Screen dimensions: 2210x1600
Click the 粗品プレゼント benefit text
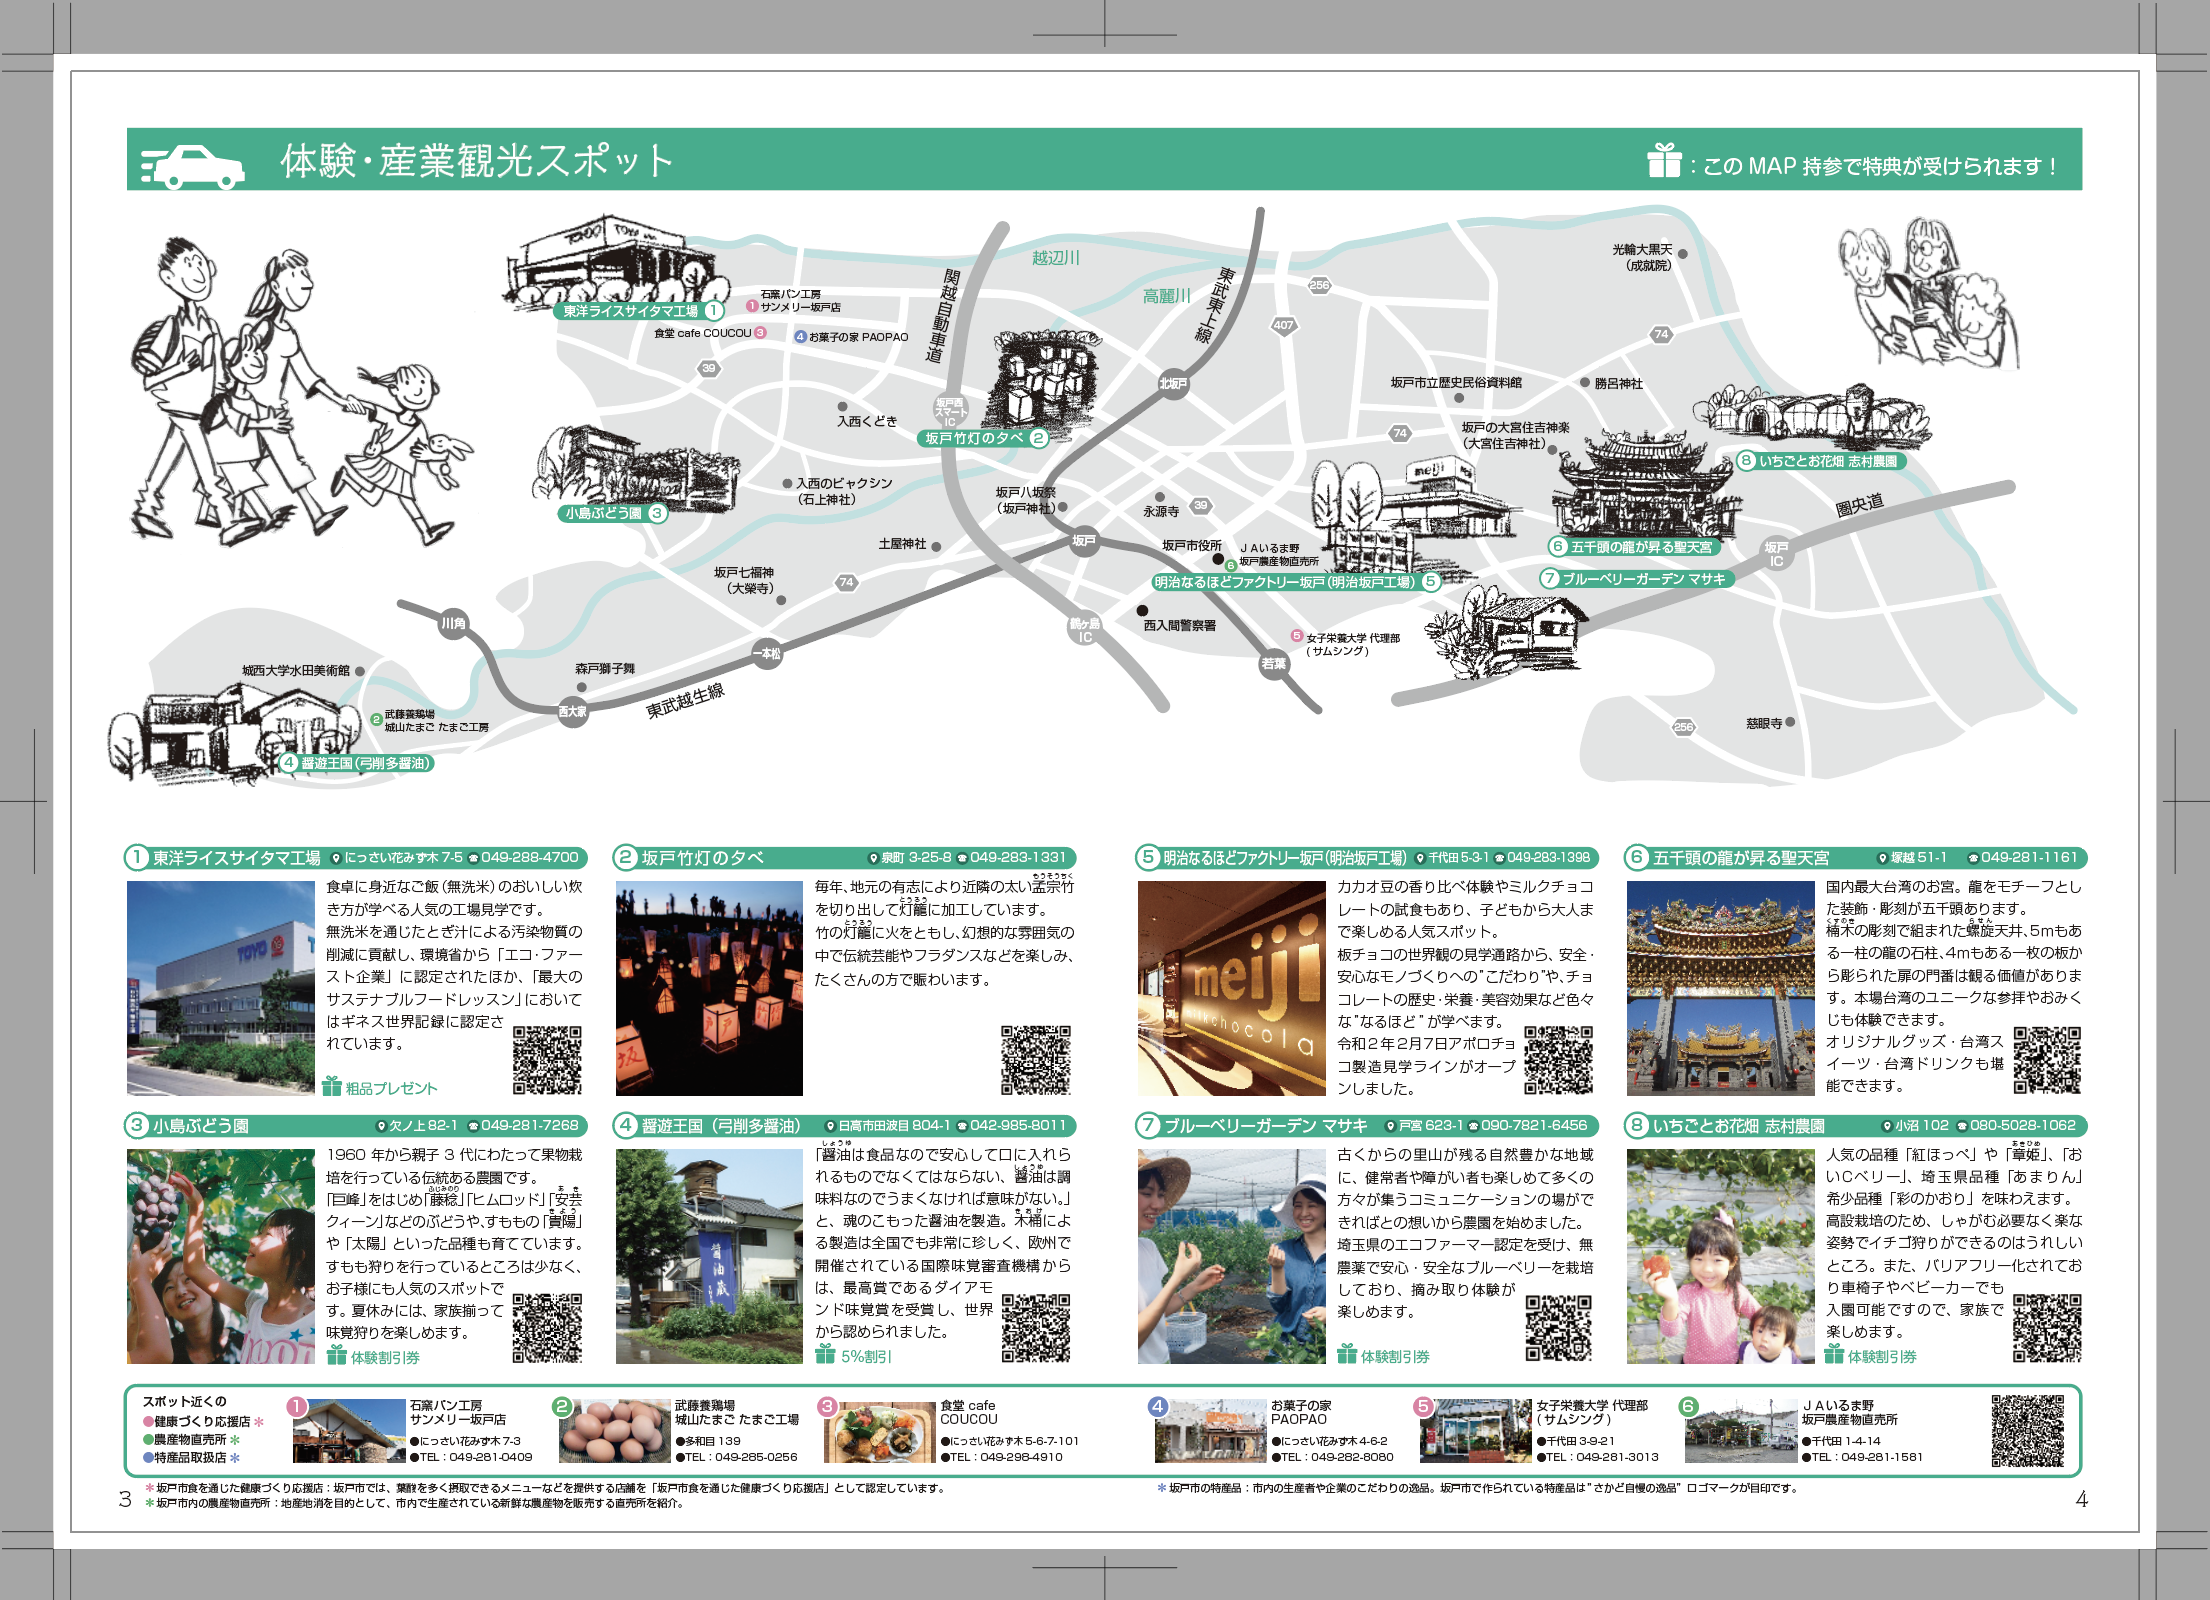point(392,1088)
